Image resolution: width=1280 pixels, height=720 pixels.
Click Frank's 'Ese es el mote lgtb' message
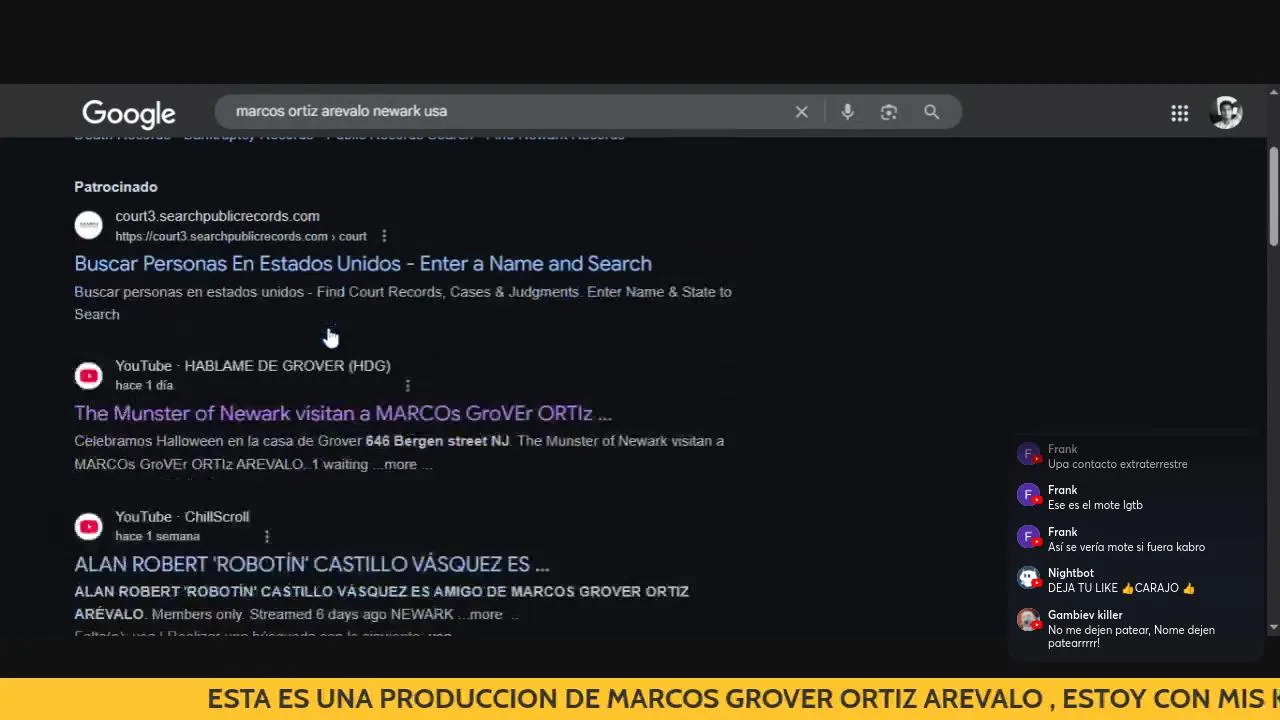(x=1095, y=505)
